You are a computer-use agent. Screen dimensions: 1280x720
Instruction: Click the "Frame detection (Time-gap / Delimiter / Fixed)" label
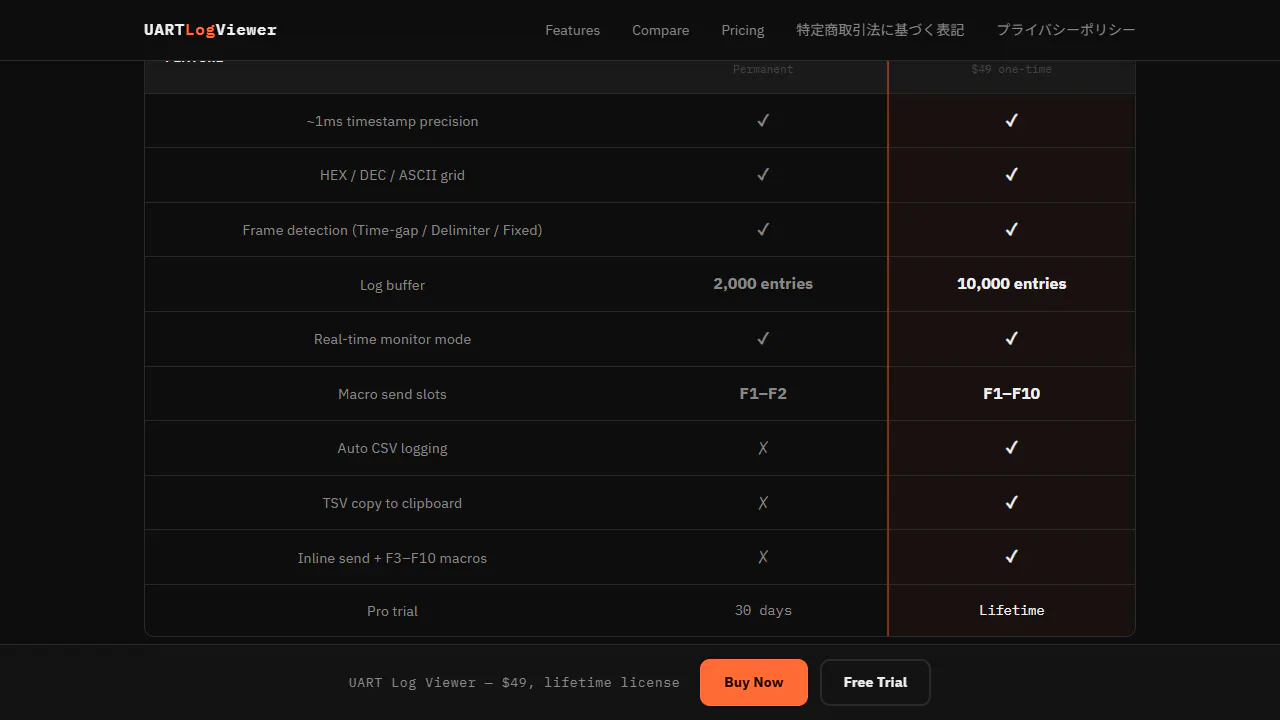coord(392,230)
